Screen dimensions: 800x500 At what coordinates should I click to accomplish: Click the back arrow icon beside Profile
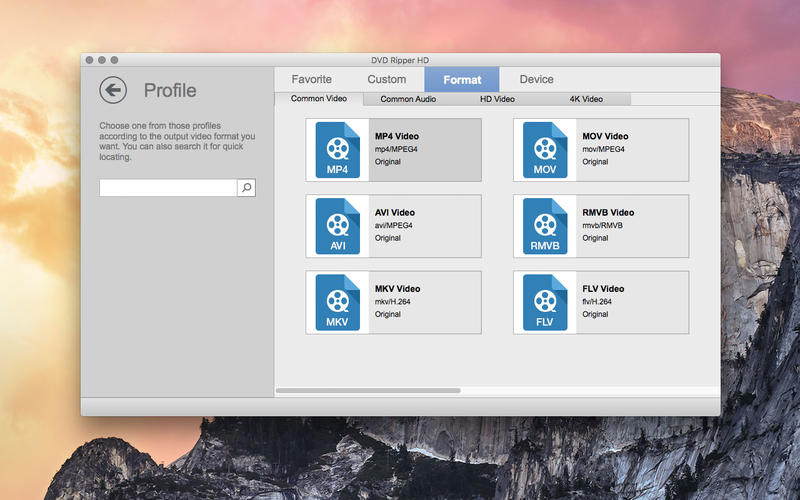pyautogui.click(x=113, y=90)
